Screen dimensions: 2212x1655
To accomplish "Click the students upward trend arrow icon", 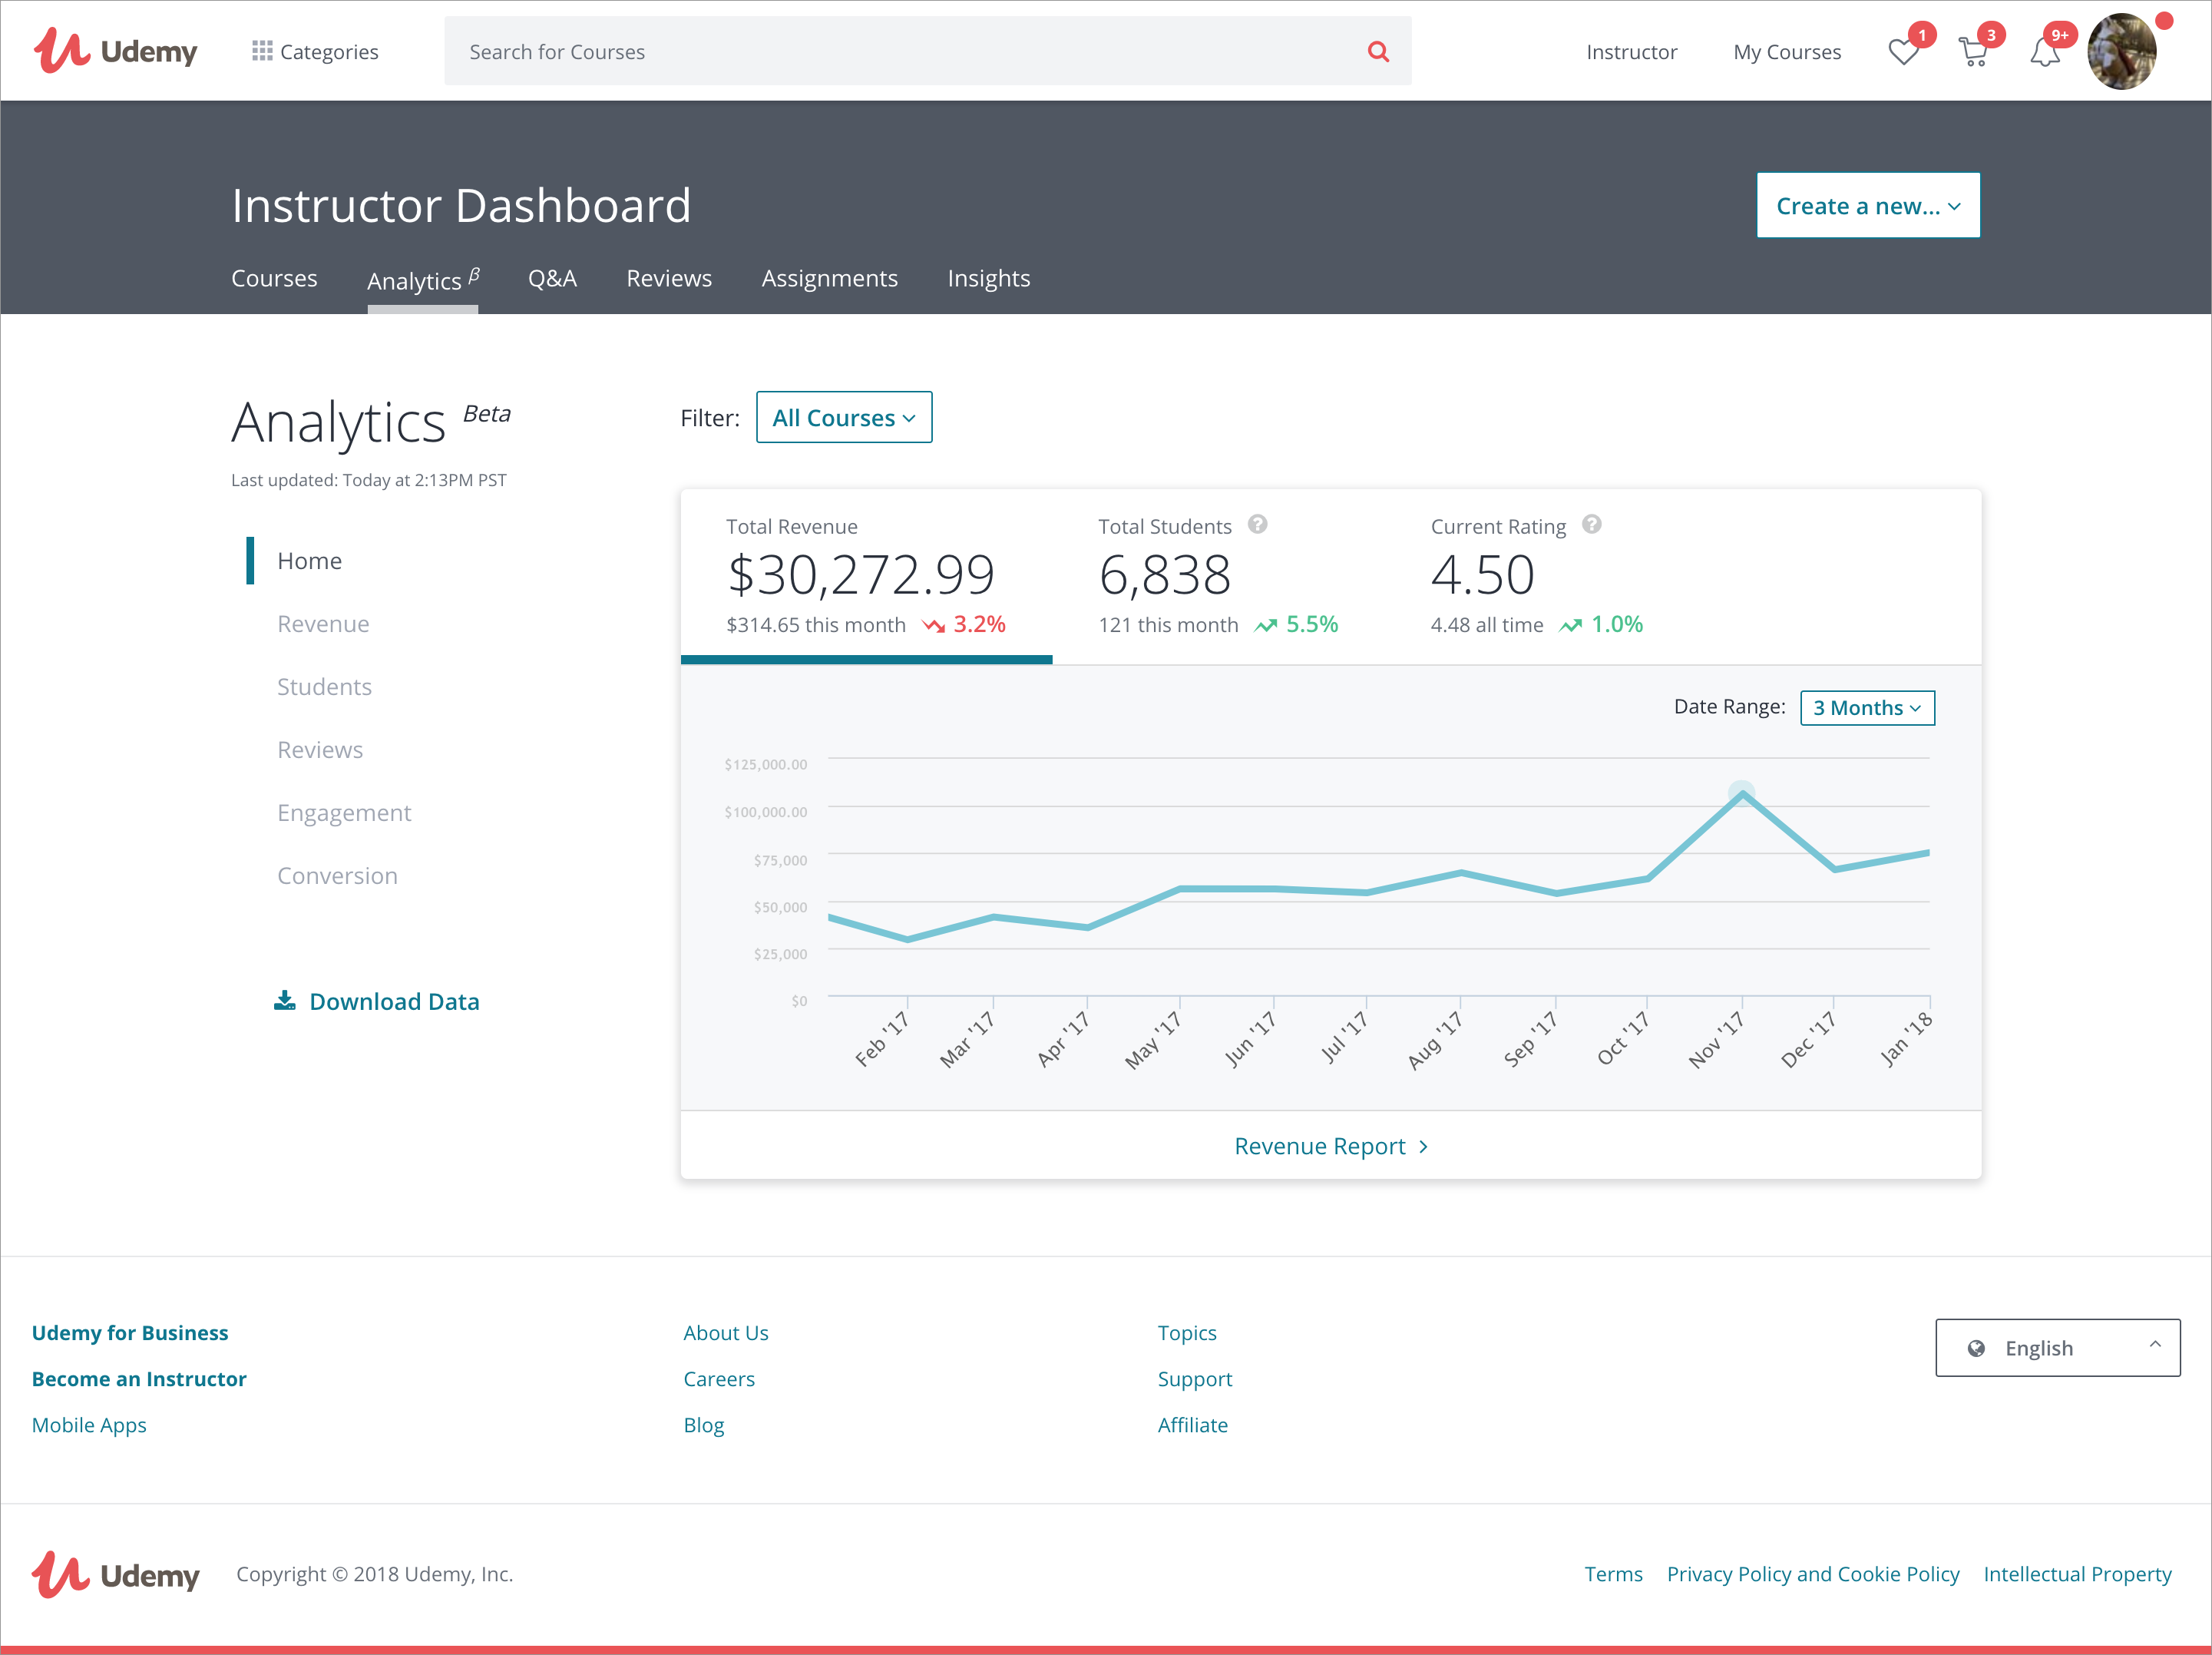I will [x=1266, y=626].
